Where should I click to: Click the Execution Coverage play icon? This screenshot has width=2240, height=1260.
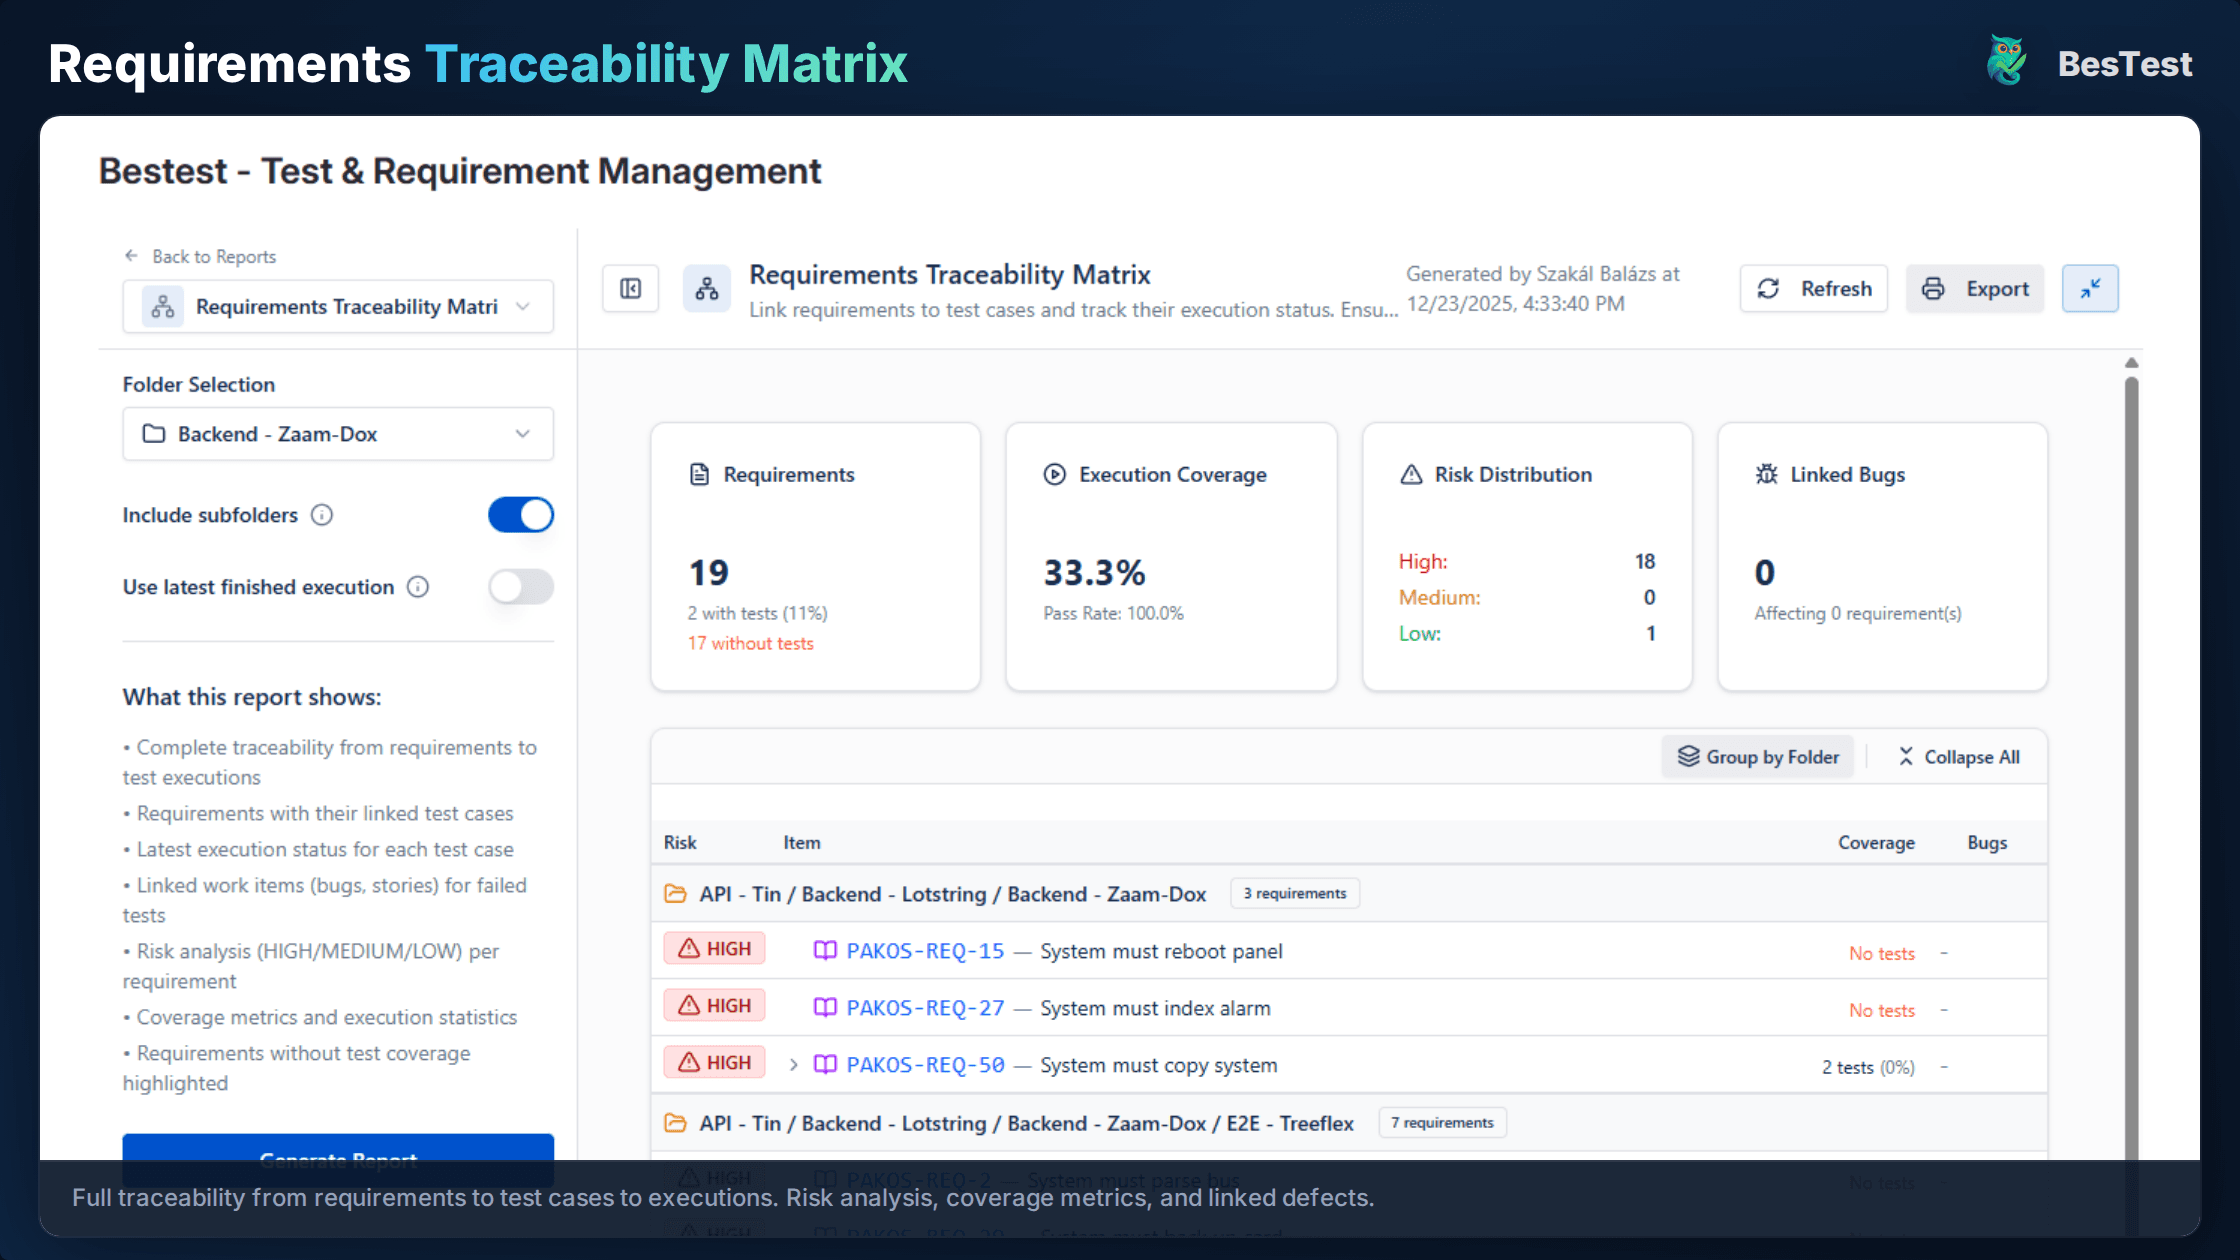pos(1055,474)
